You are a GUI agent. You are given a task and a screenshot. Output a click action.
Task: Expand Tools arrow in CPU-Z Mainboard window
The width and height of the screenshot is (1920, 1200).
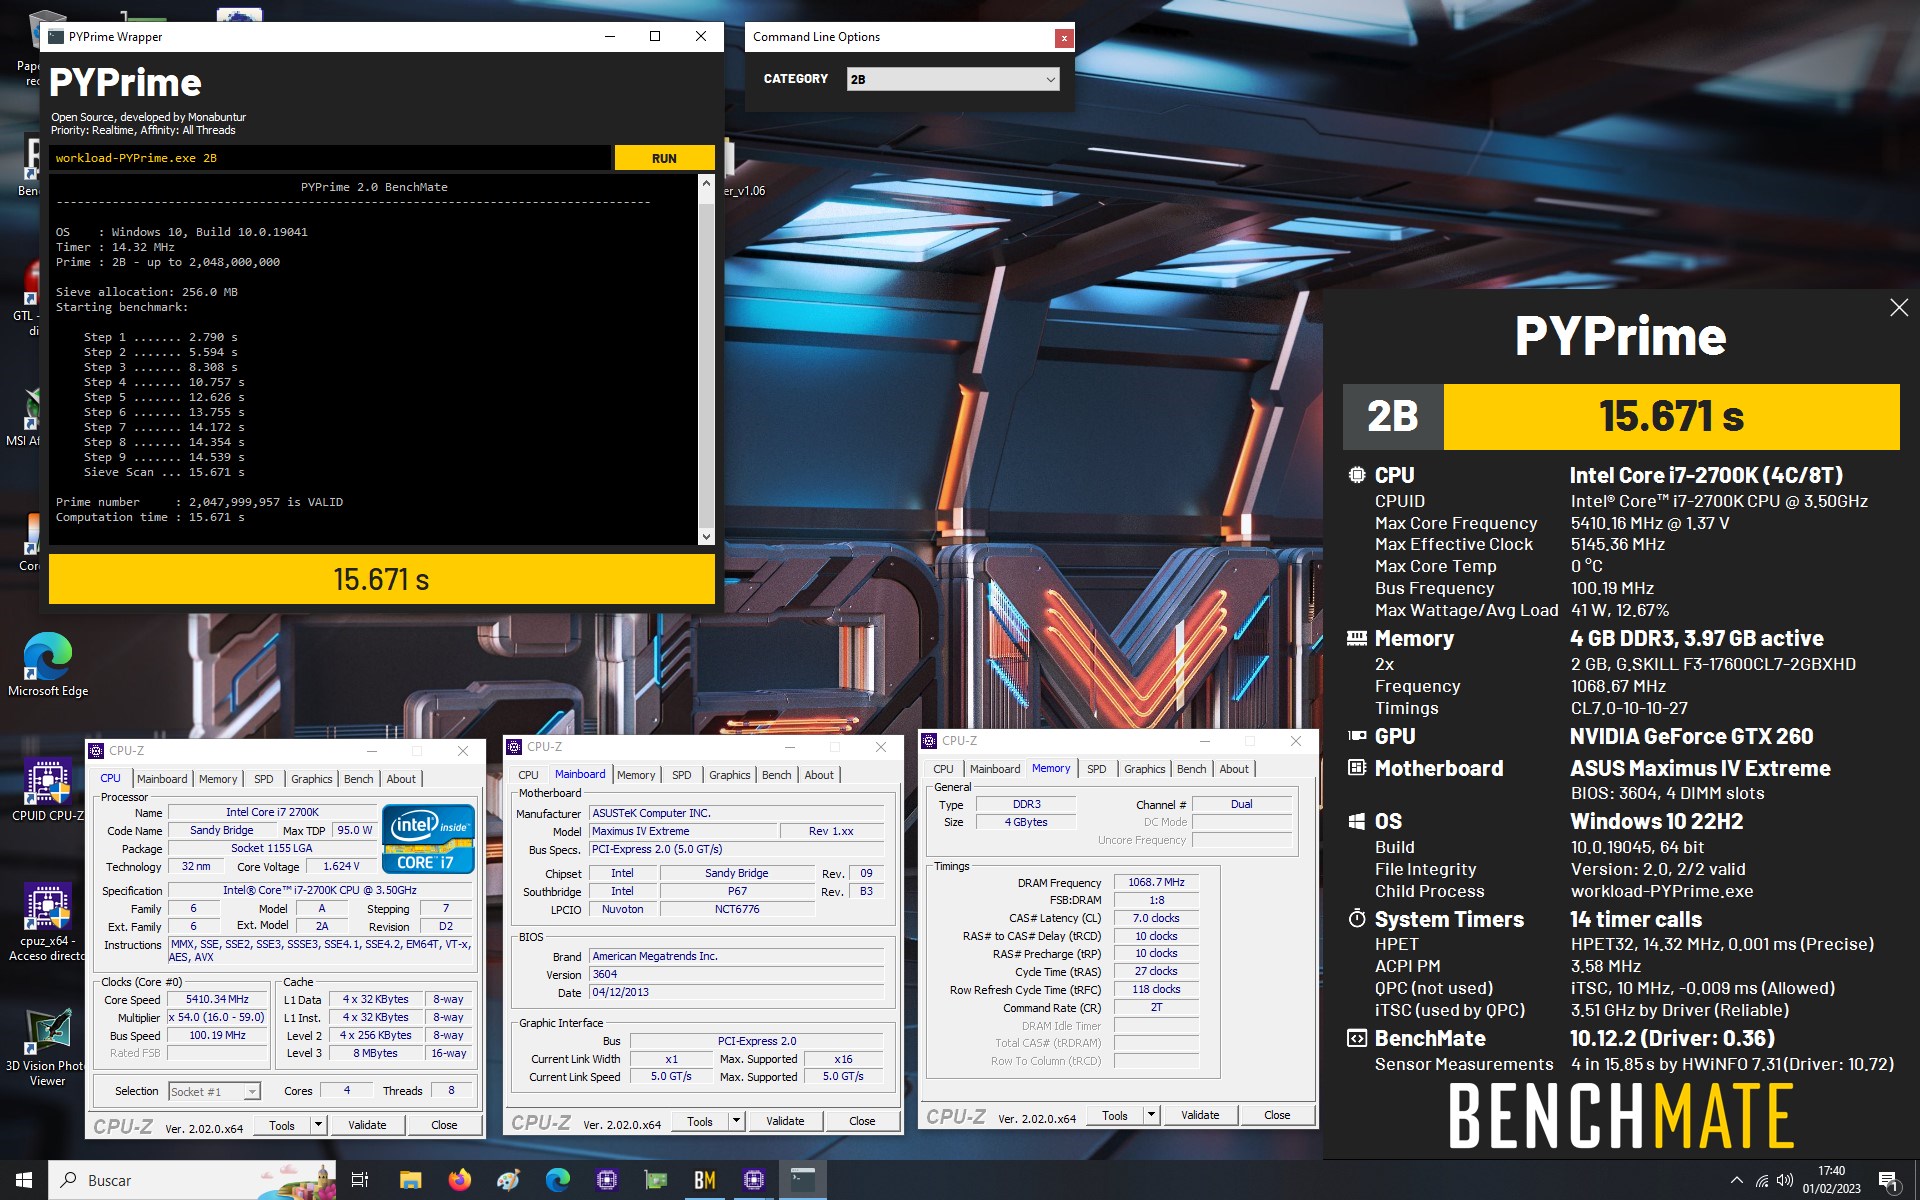(x=736, y=1121)
